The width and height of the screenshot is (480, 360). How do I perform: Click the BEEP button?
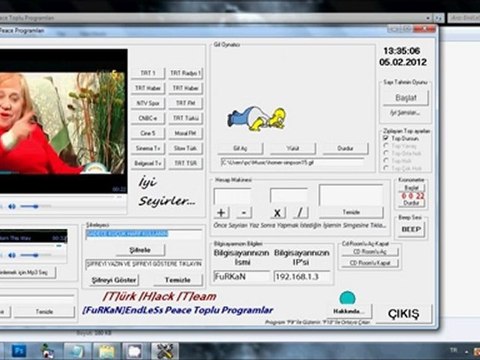tap(411, 229)
